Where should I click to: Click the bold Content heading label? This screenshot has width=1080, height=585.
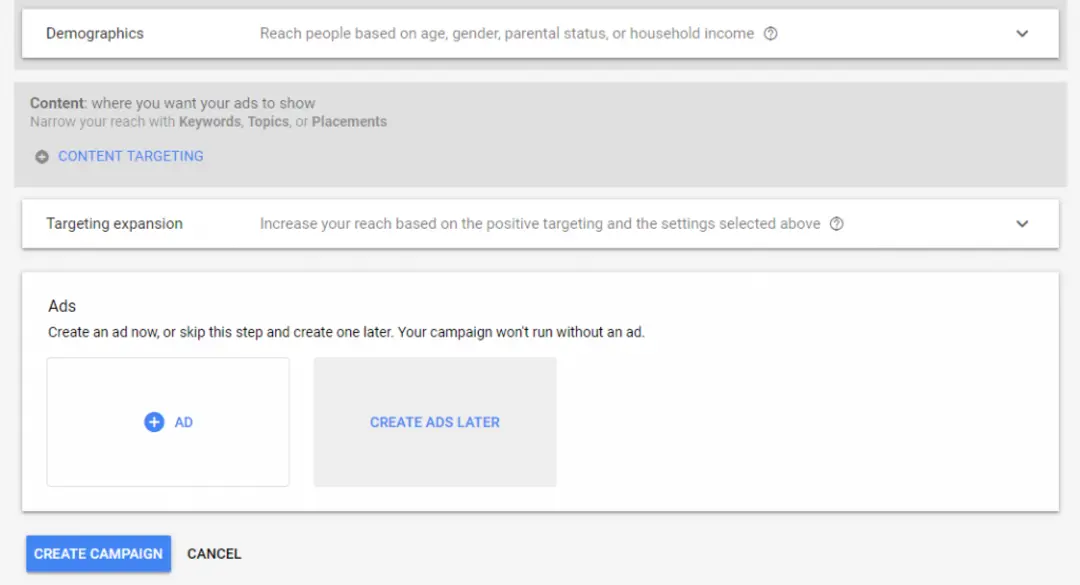tap(56, 103)
